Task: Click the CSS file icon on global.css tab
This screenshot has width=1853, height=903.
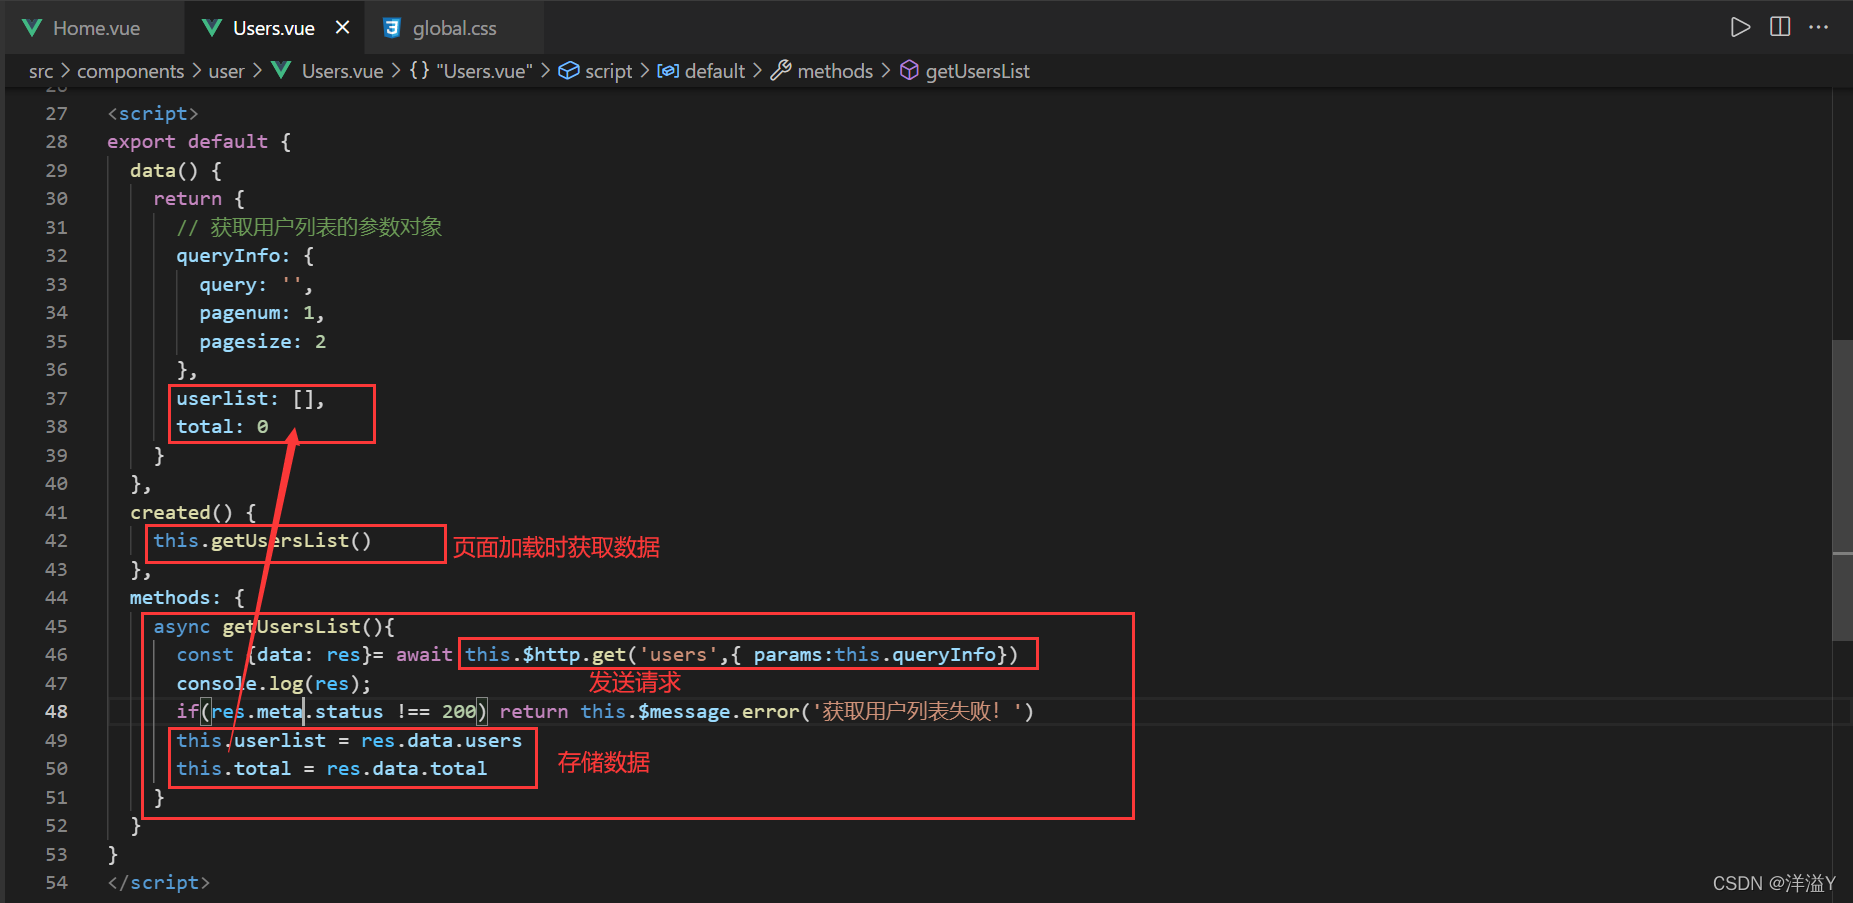Action: point(392,28)
